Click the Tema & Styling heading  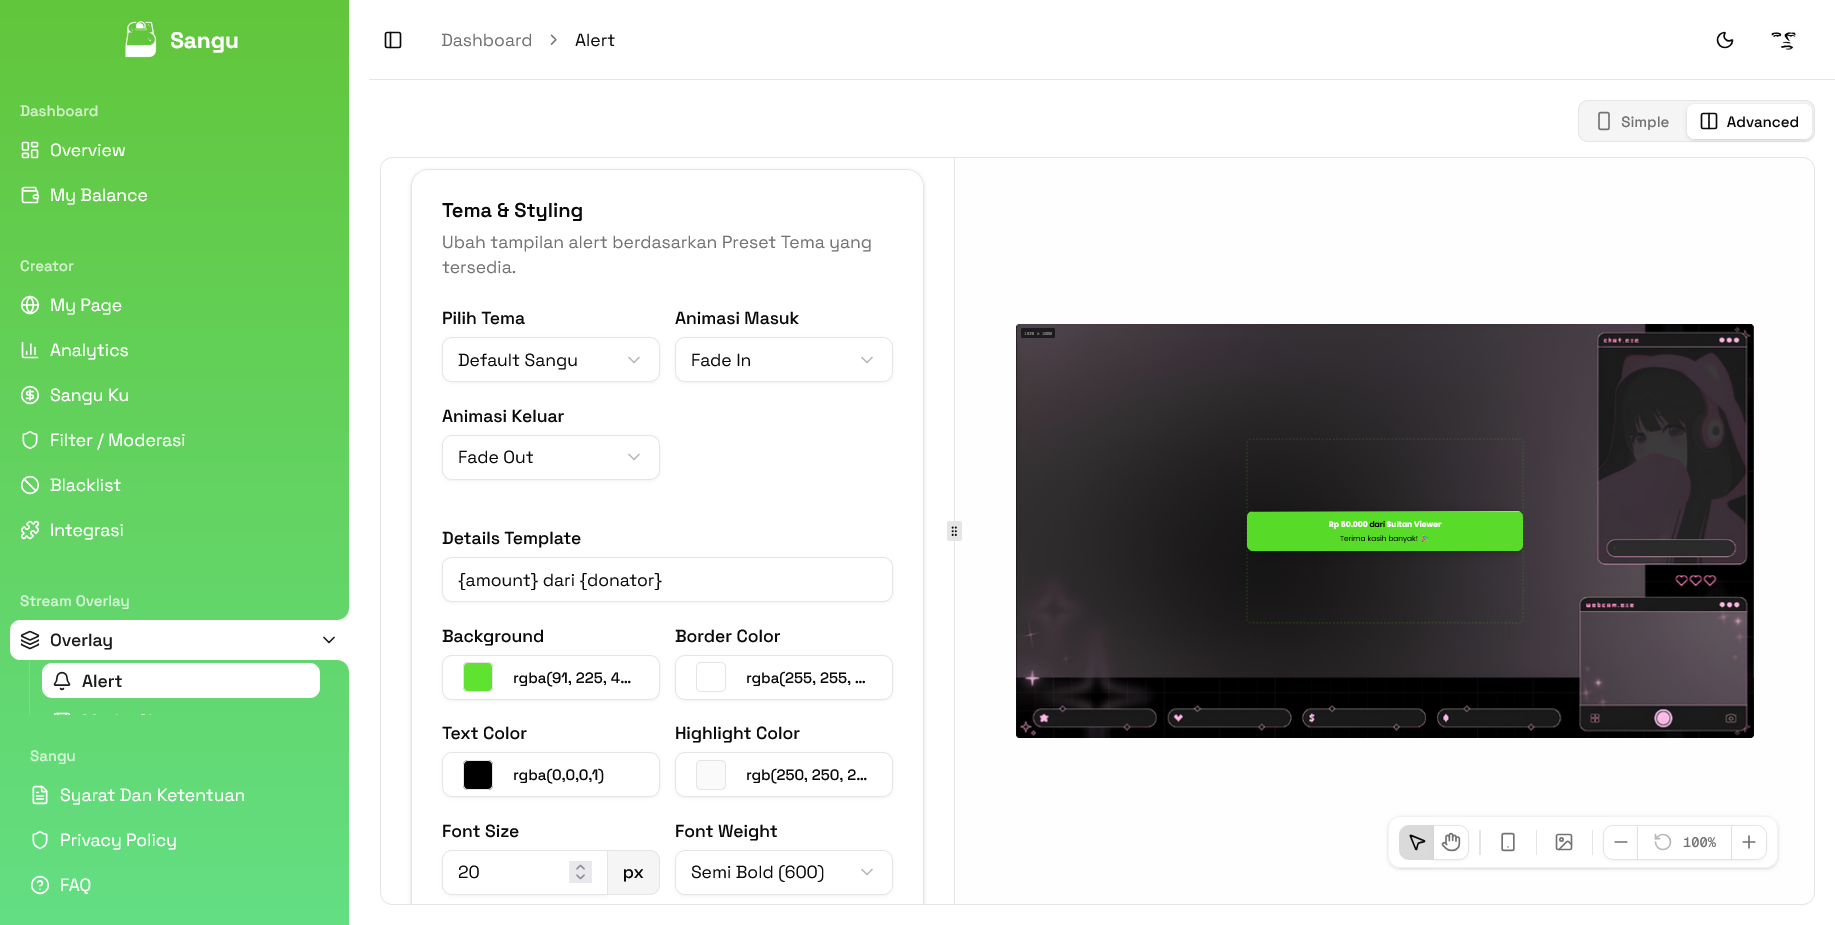click(x=512, y=210)
